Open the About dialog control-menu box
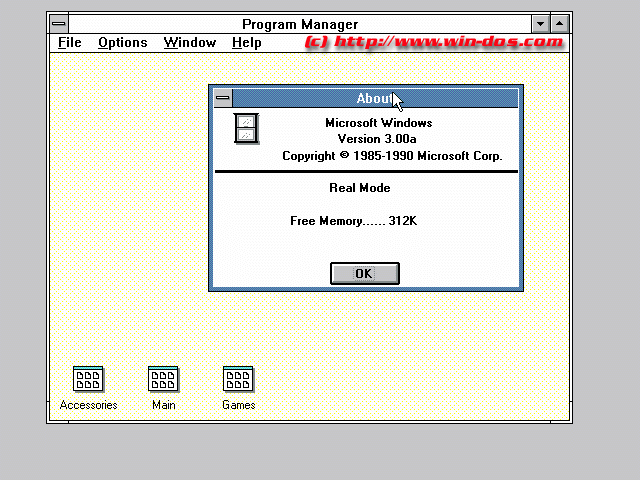This screenshot has width=640, height=480. [222, 98]
